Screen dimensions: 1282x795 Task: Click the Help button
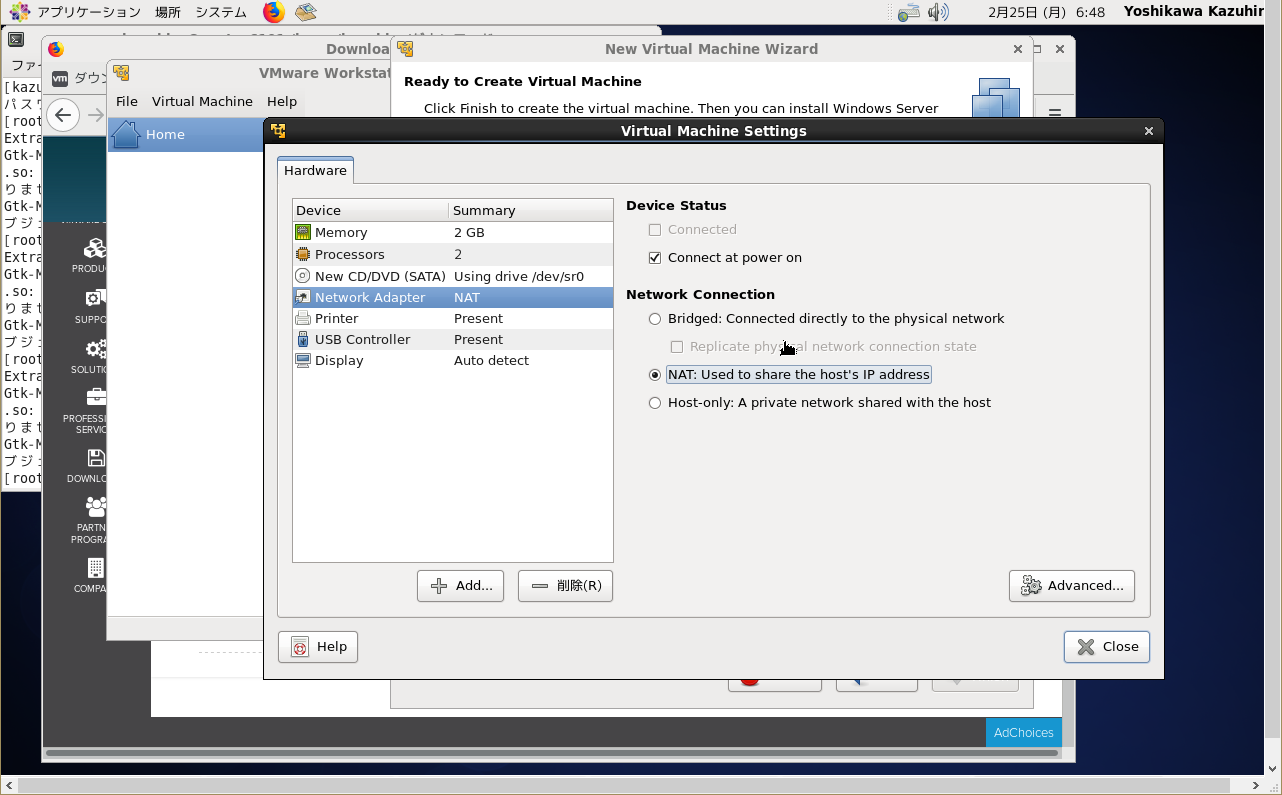[x=318, y=647]
